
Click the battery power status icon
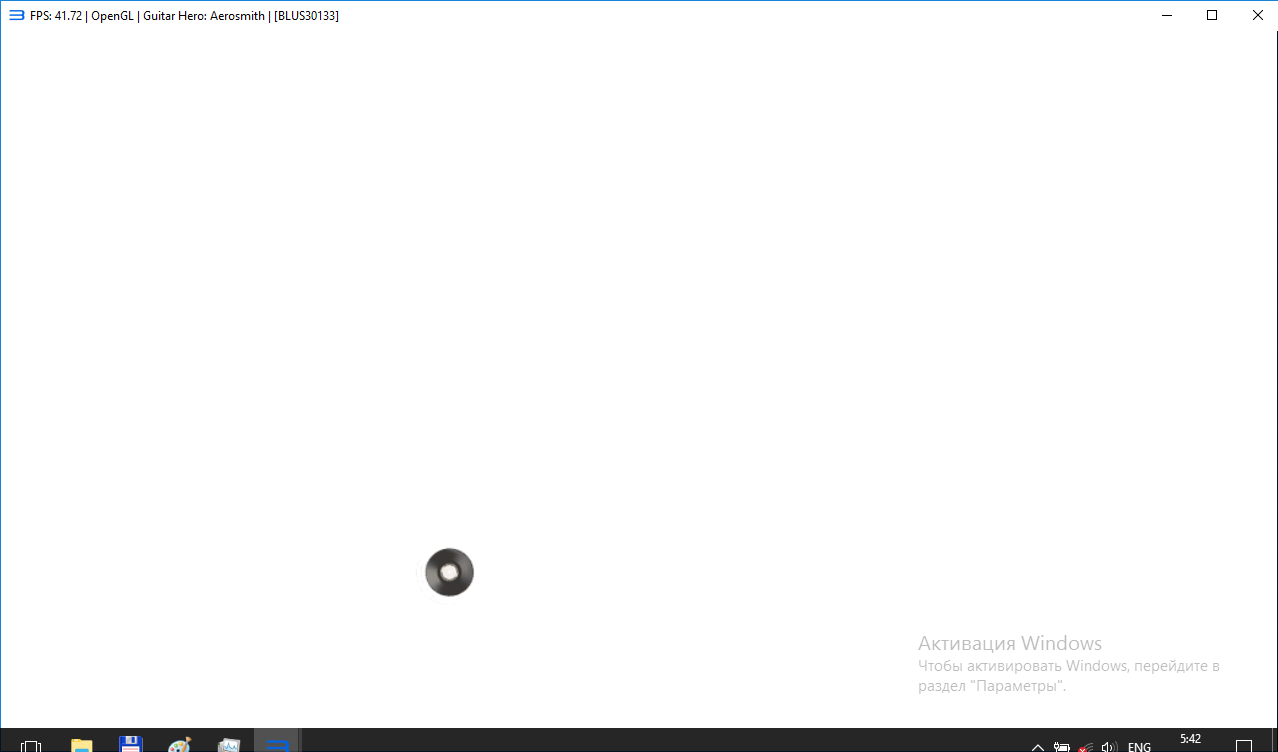pyautogui.click(x=1062, y=746)
